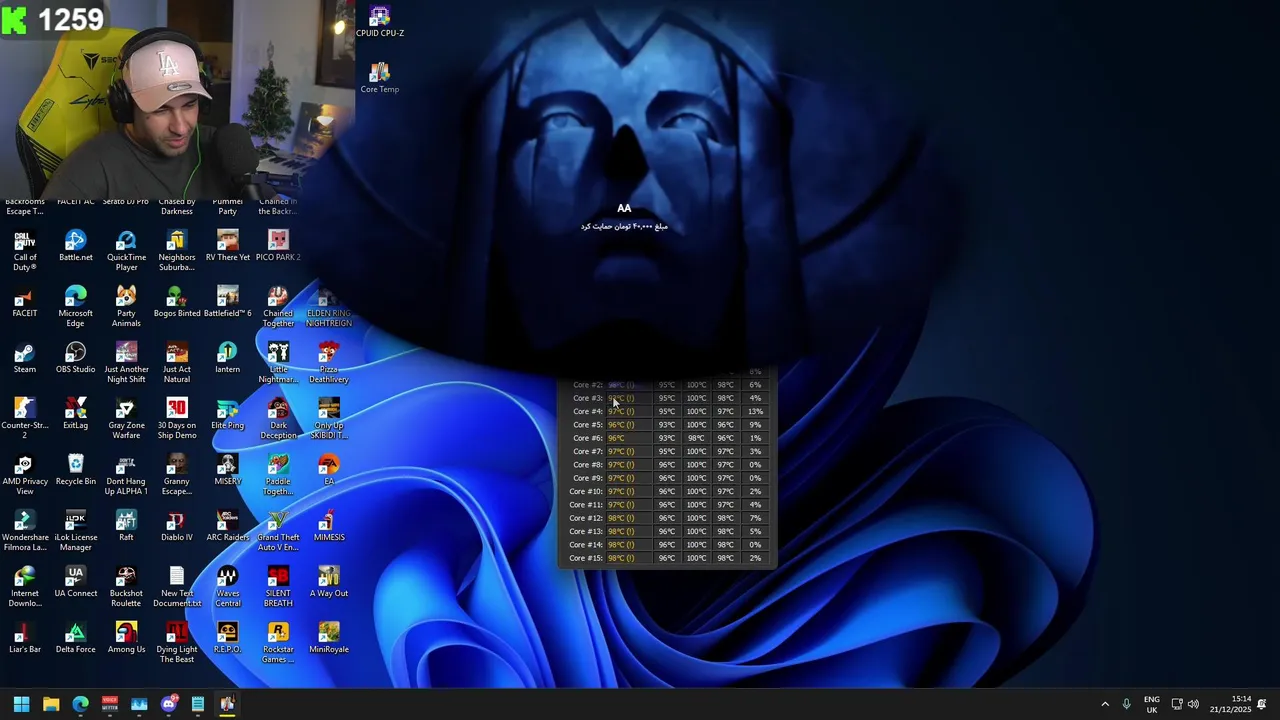This screenshot has width=1280, height=720.
Task: Open the EA app desktop icon
Action: (x=329, y=470)
